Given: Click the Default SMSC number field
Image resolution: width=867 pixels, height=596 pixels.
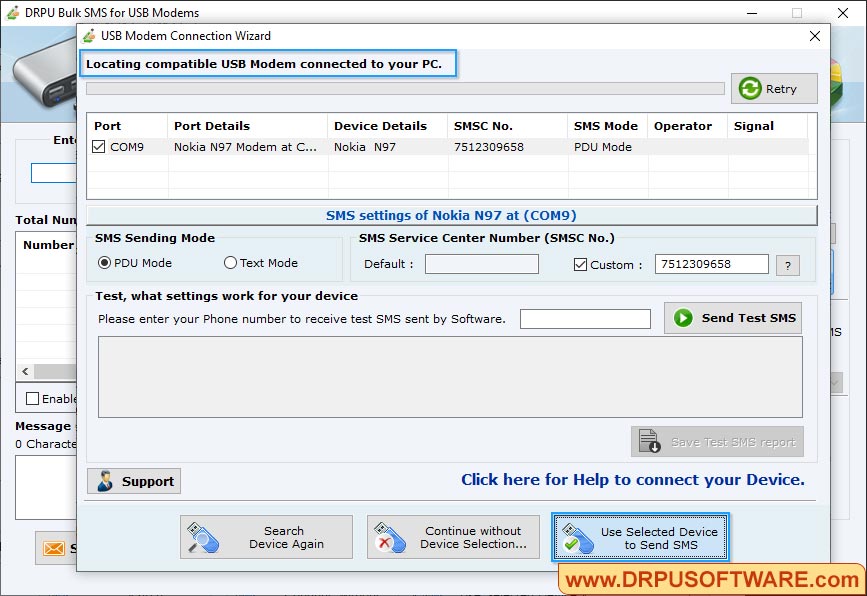Looking at the screenshot, I should pos(482,264).
